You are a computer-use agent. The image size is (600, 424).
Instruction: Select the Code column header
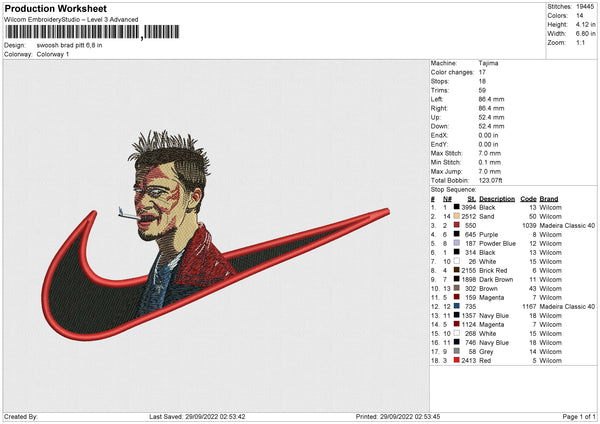[528, 199]
